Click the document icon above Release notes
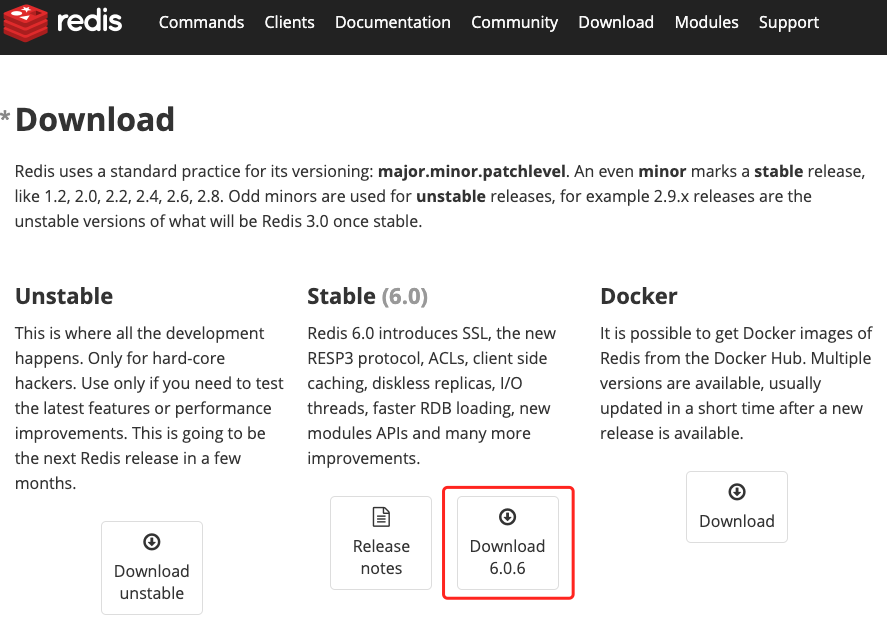Screen dimensions: 887x628 381,517
